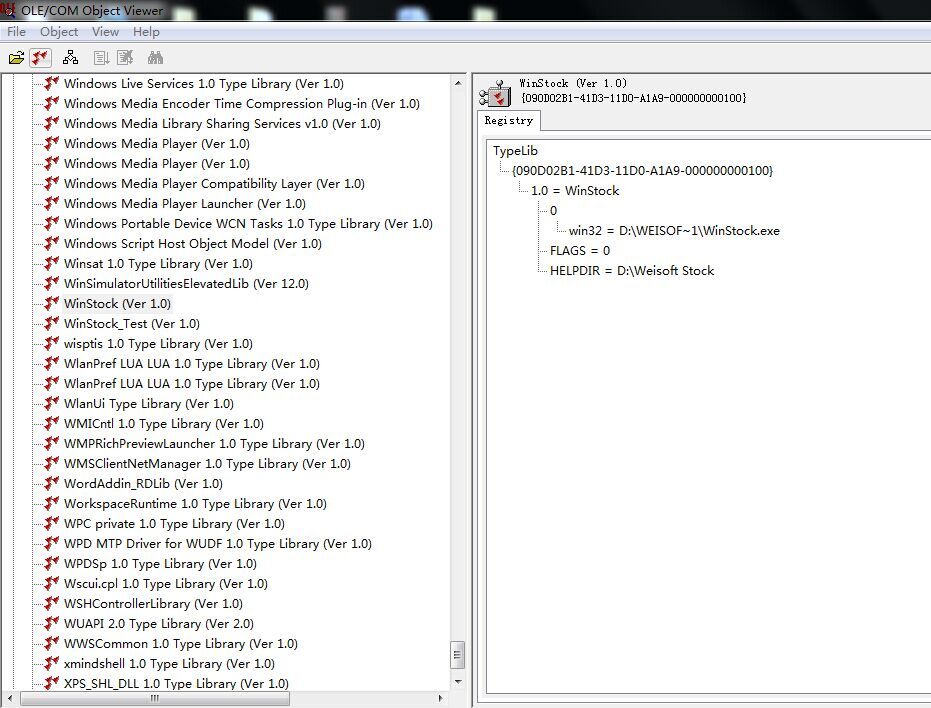Select XPS_SHL_DLL 1.0 Type Library entry
Image resolution: width=931 pixels, height=708 pixels.
176,683
